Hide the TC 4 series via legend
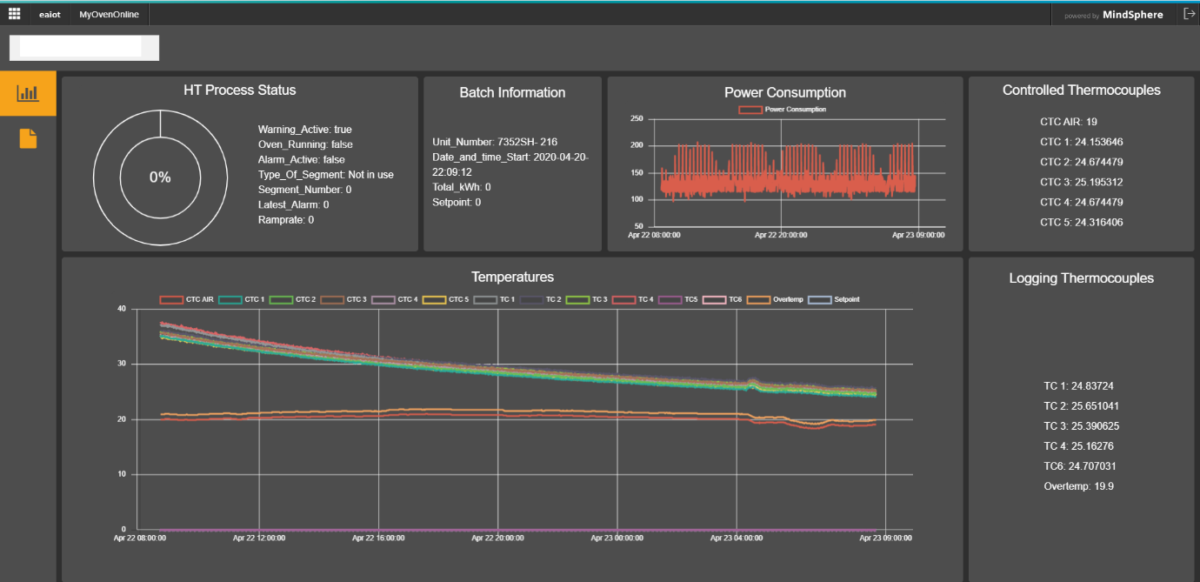 (637, 299)
